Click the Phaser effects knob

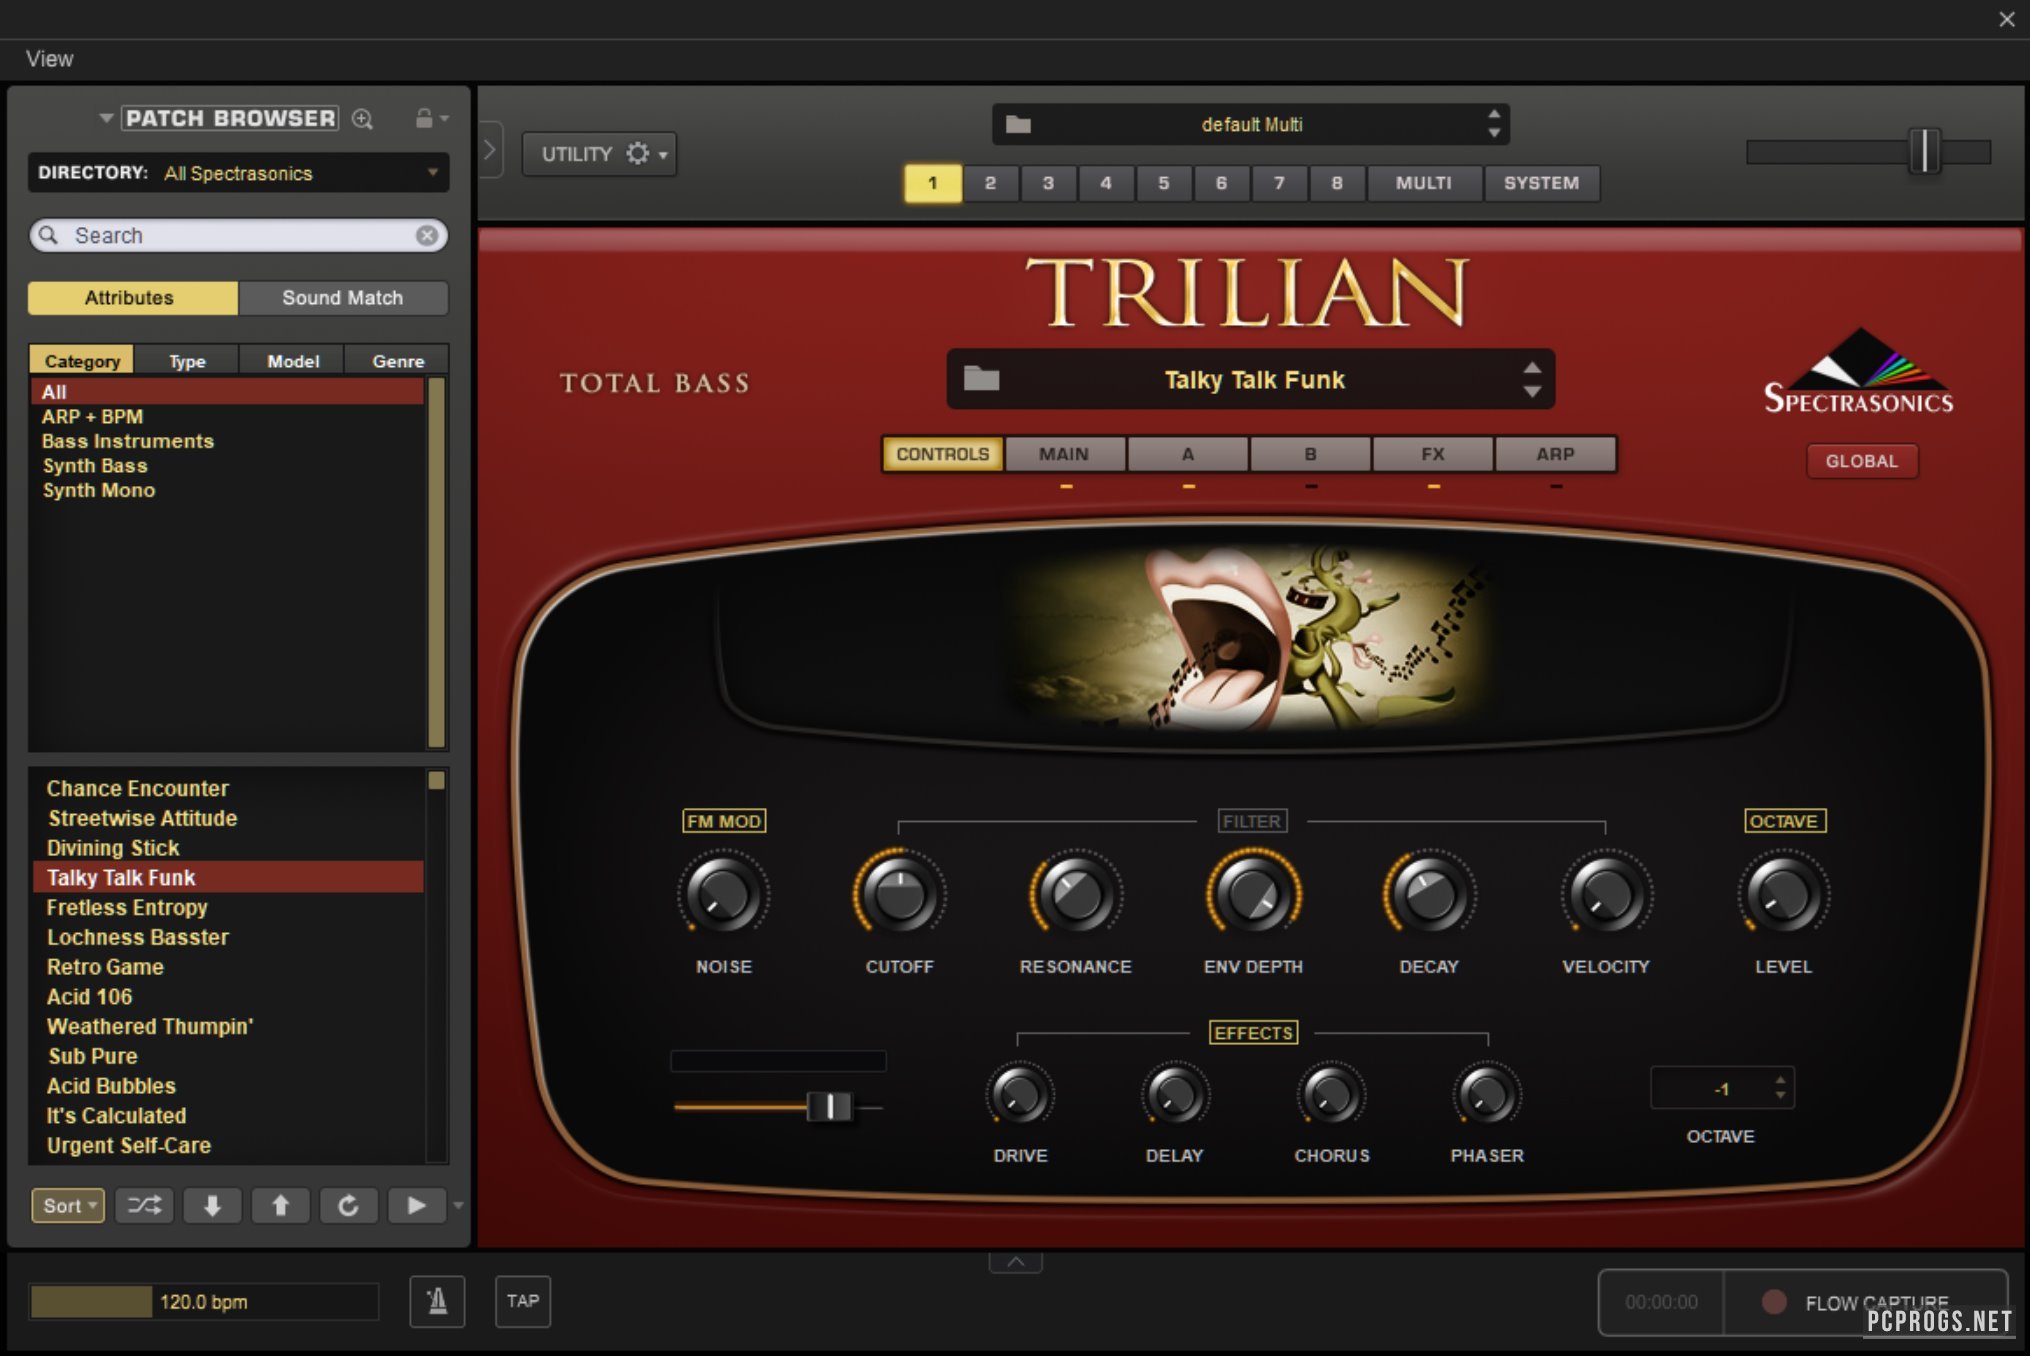(1487, 1095)
